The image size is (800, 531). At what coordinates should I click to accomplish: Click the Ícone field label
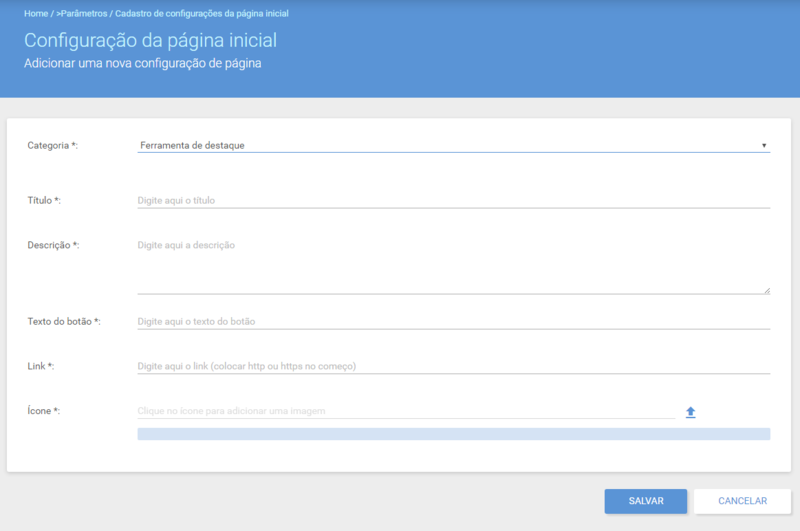(43, 411)
